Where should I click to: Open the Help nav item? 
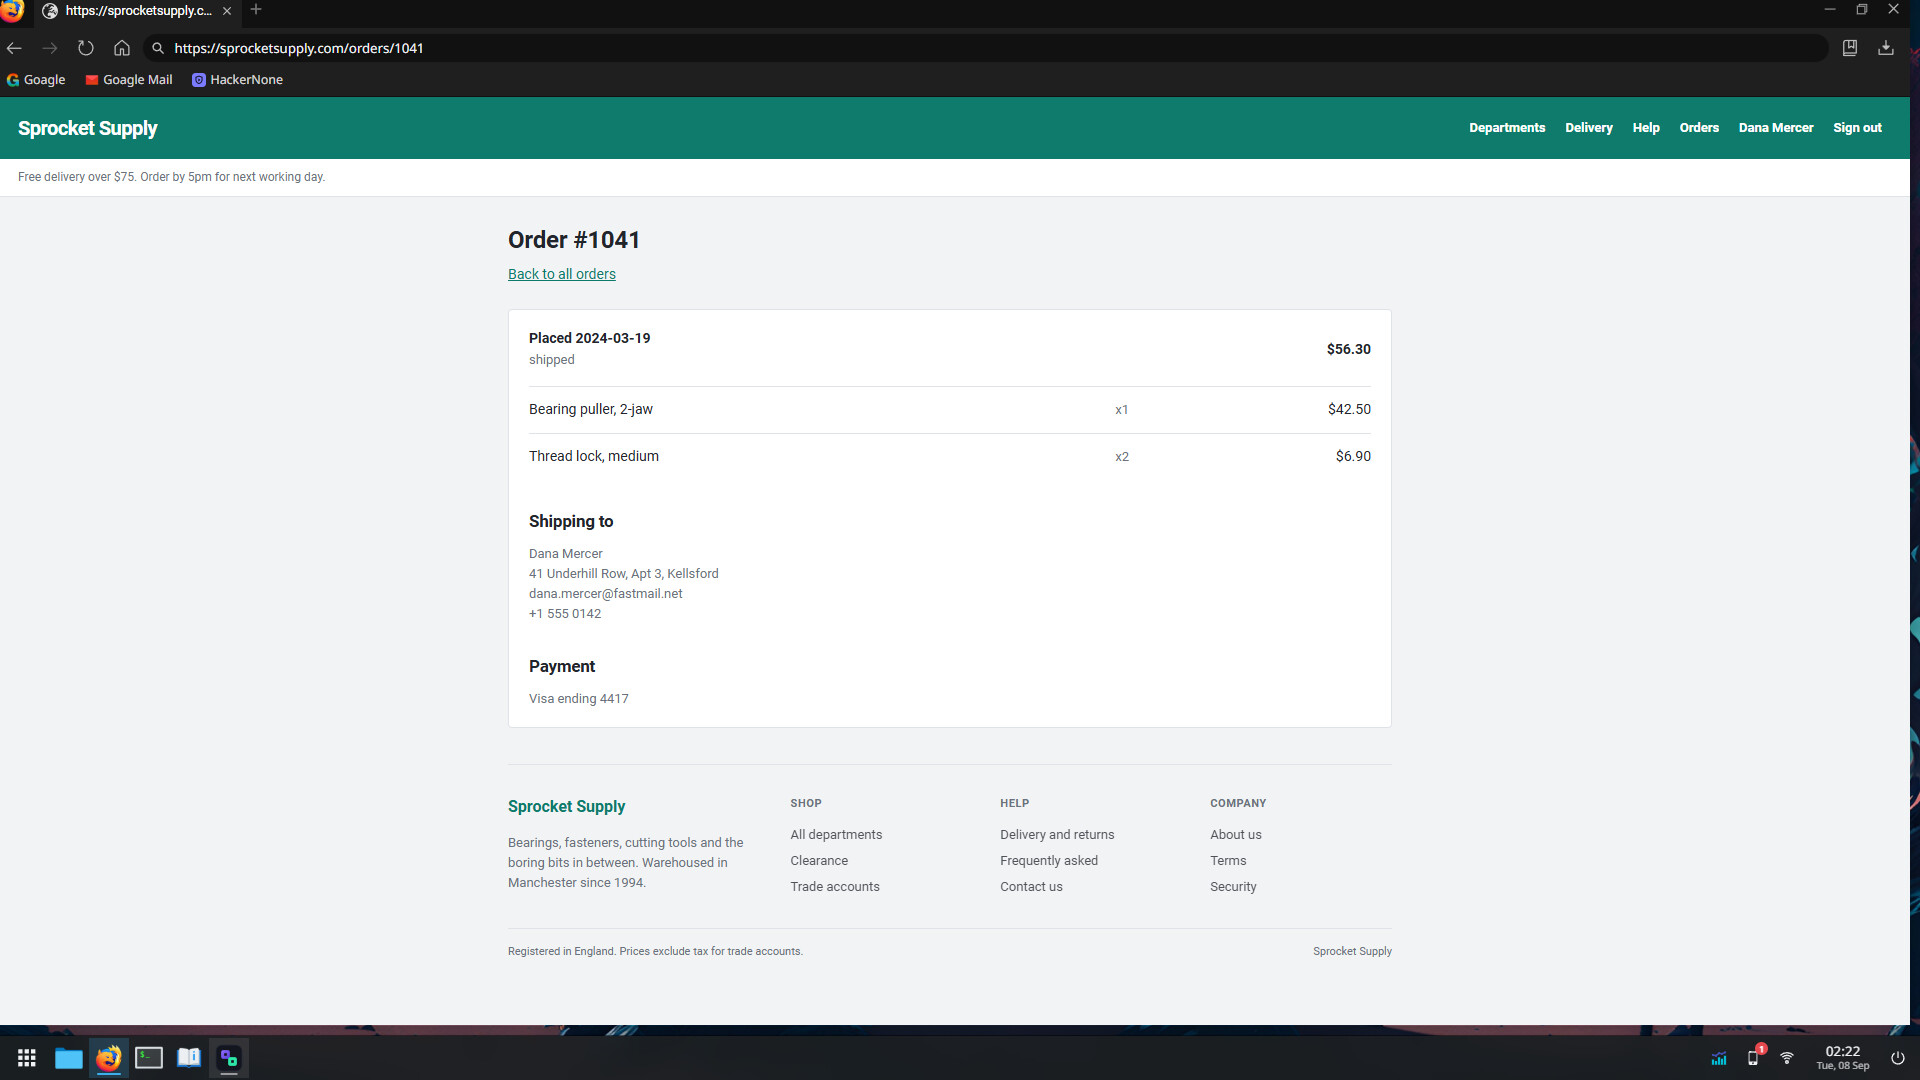pos(1646,128)
